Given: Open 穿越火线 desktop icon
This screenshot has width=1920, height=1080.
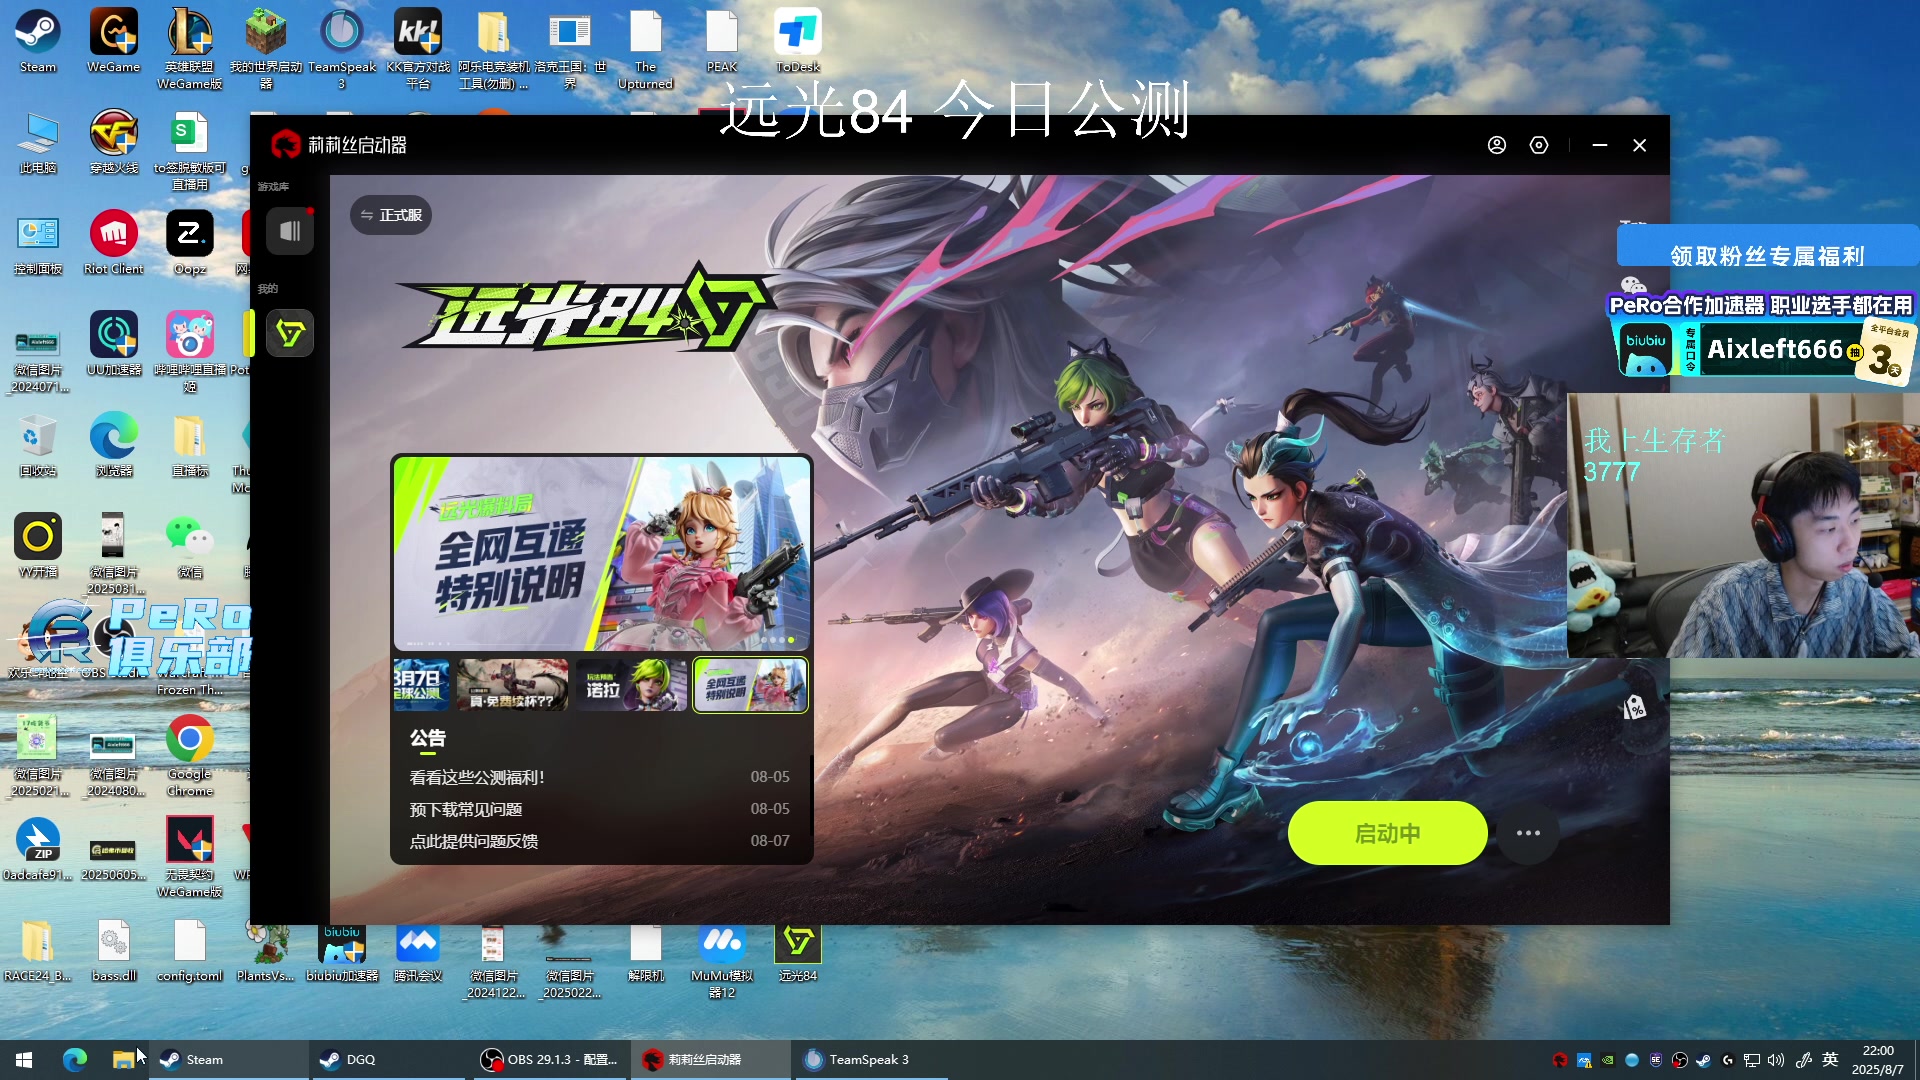Looking at the screenshot, I should pos(114,142).
